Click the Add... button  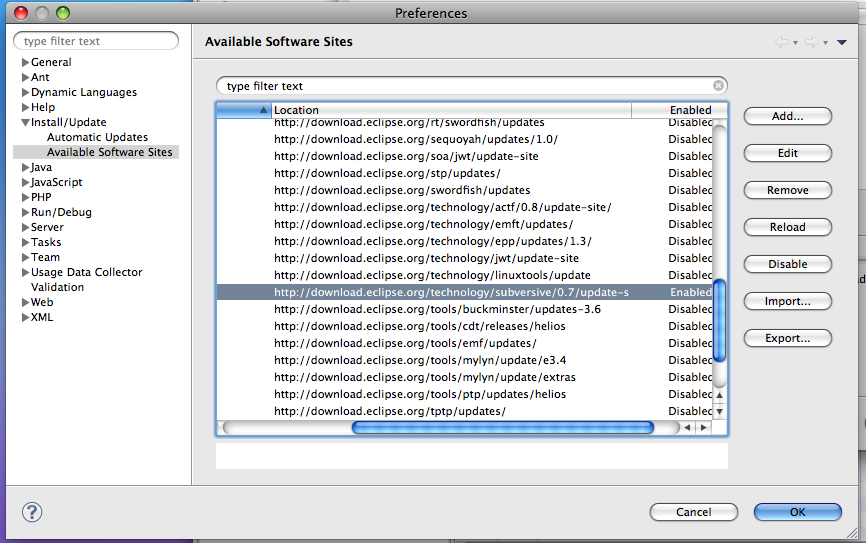click(x=787, y=116)
